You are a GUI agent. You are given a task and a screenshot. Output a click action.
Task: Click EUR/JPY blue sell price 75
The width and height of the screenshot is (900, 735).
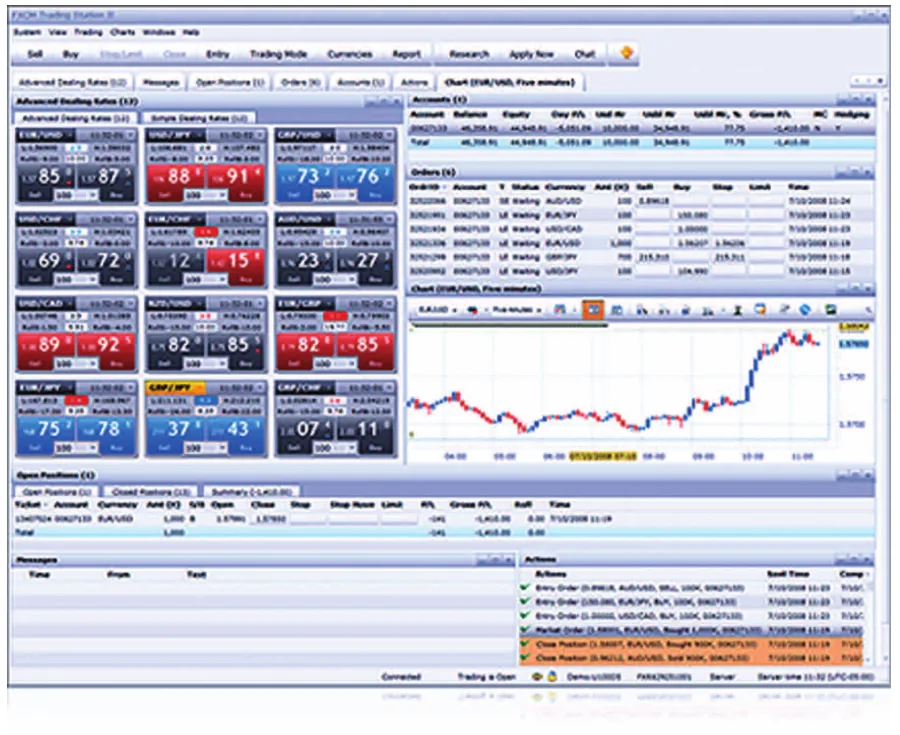47,429
